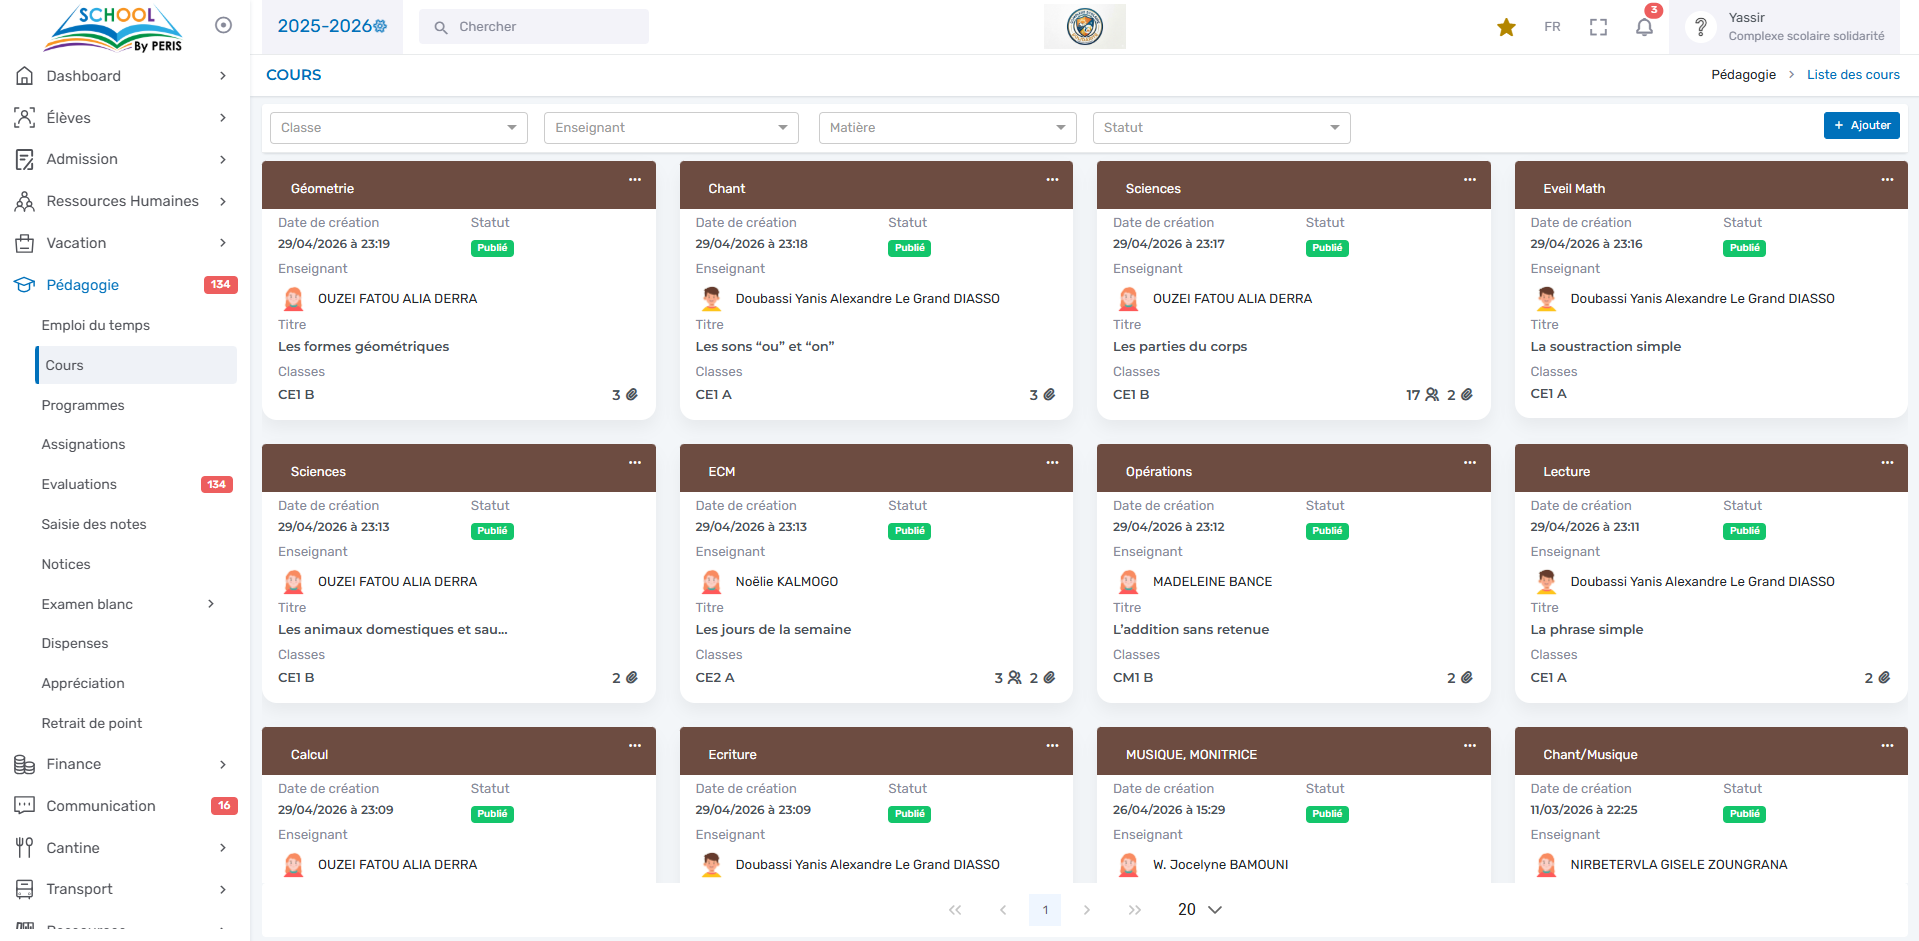Open the help question mark icon
The width and height of the screenshot is (1919, 941).
click(1700, 27)
